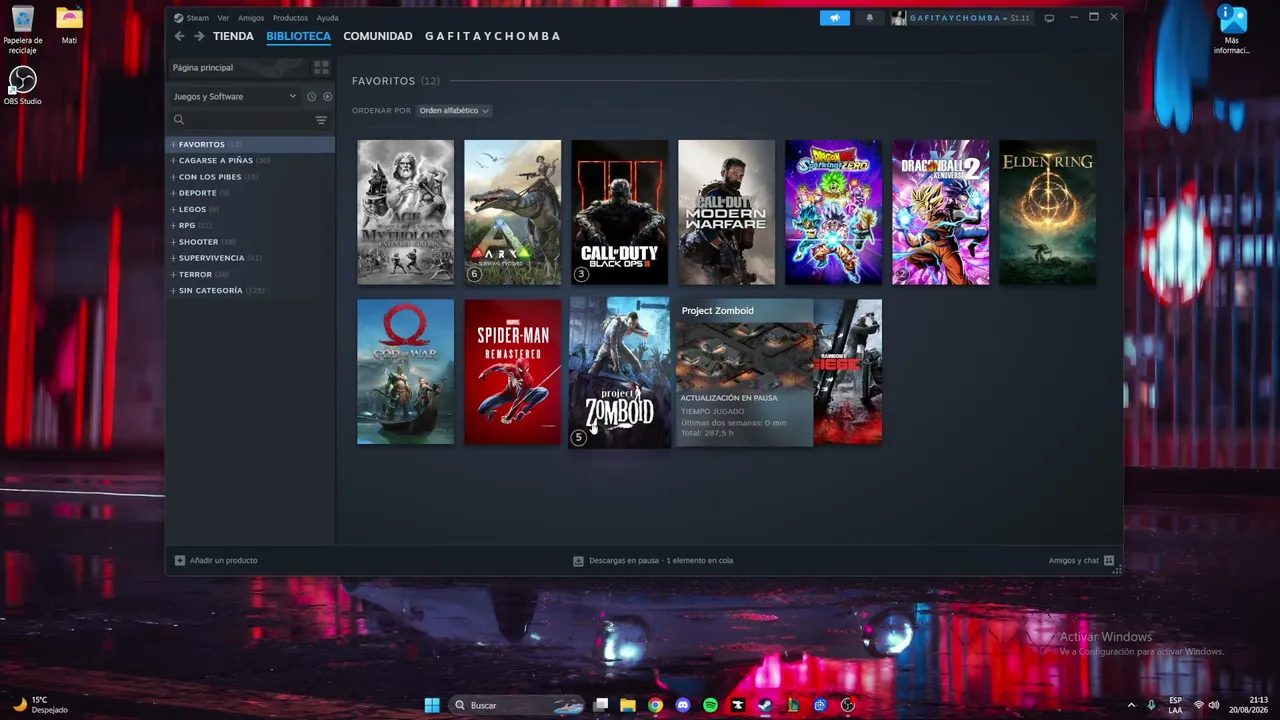The height and width of the screenshot is (720, 1280).
Task: Open the GAFITAYCHOMBA profile tab
Action: (x=493, y=36)
